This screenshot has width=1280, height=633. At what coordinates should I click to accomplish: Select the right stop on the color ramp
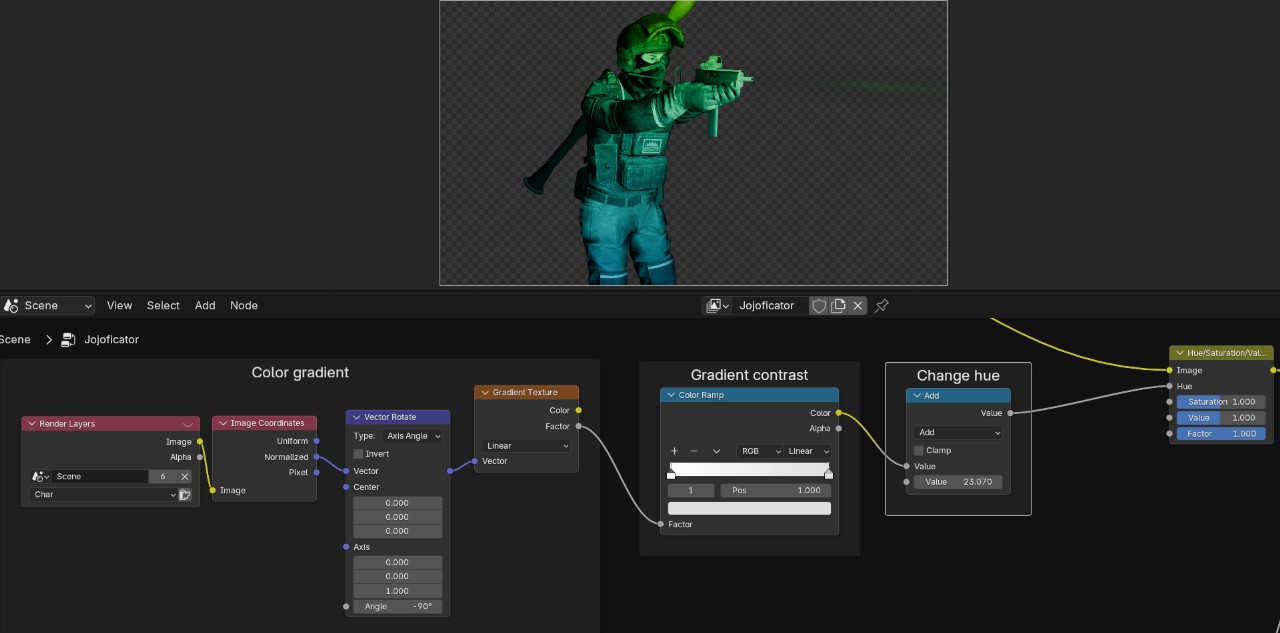tap(828, 475)
